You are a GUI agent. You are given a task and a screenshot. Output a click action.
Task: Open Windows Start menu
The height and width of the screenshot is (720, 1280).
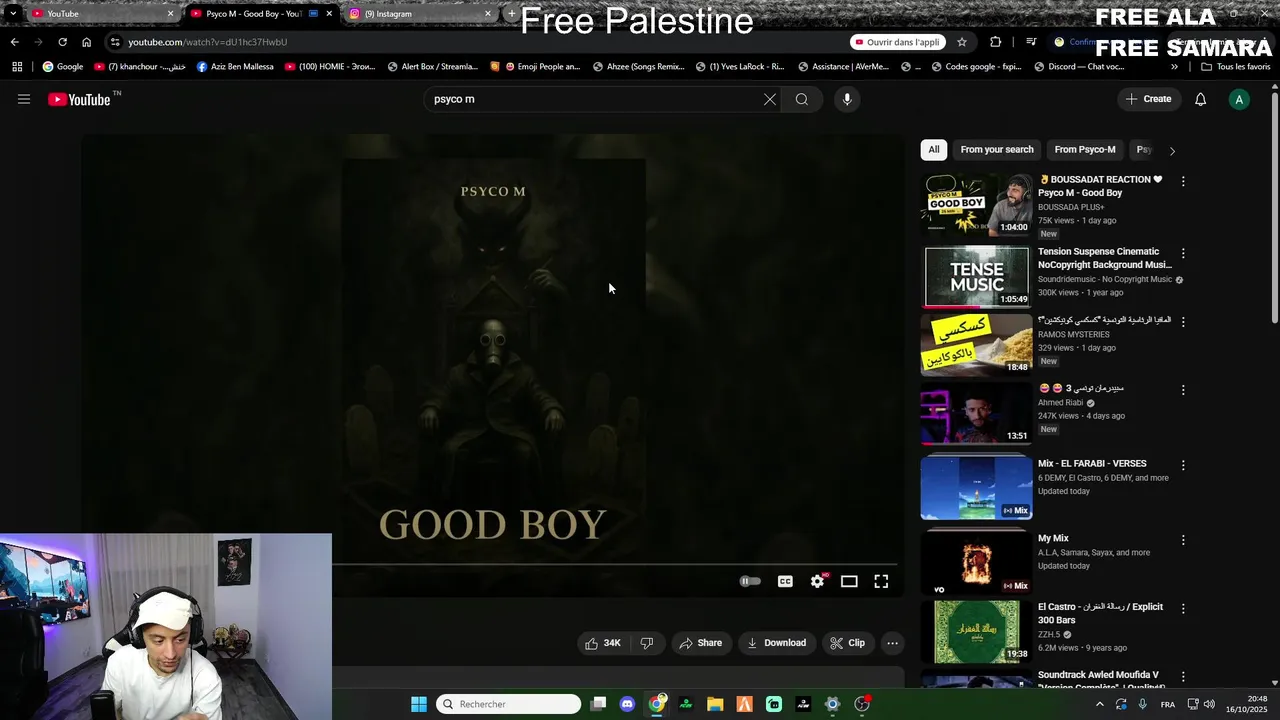click(x=419, y=704)
